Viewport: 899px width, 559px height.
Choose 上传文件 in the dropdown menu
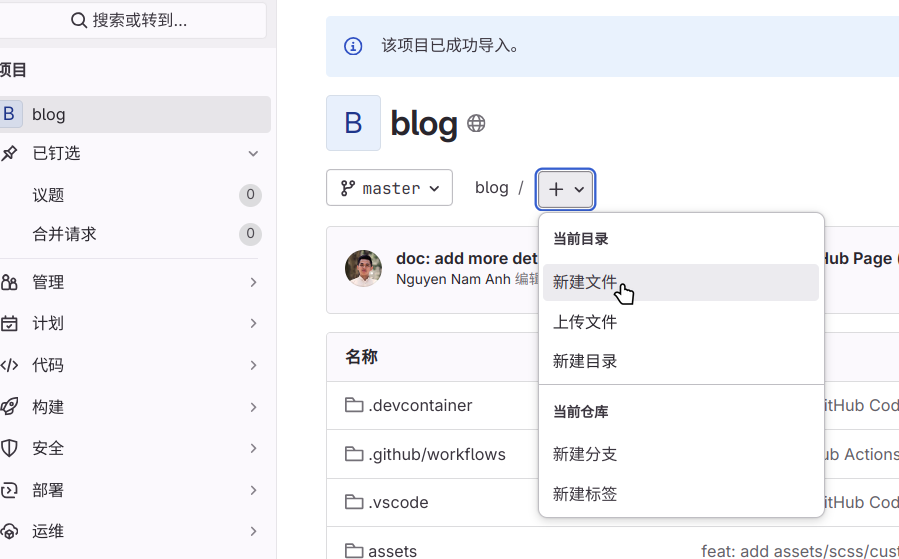[585, 322]
